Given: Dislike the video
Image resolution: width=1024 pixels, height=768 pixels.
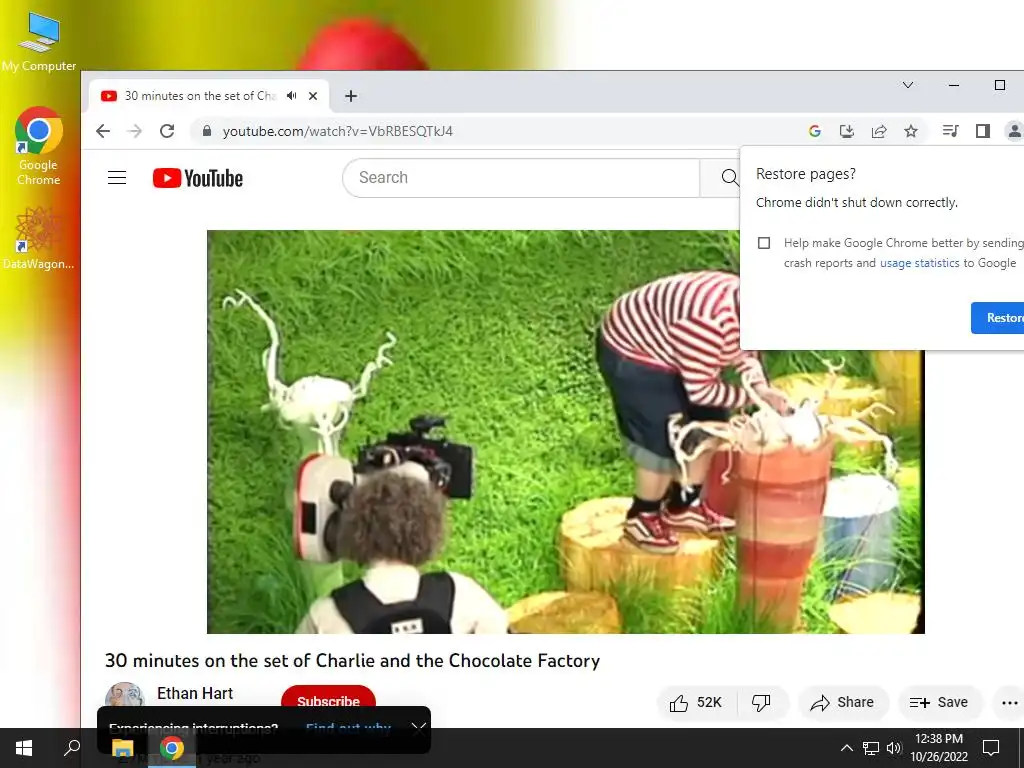Looking at the screenshot, I should (x=761, y=703).
